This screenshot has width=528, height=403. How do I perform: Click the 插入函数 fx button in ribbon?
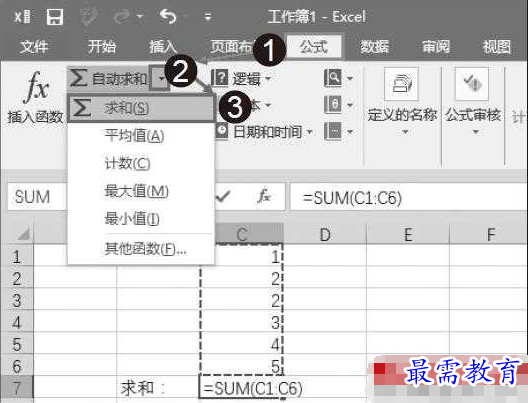[x=35, y=98]
